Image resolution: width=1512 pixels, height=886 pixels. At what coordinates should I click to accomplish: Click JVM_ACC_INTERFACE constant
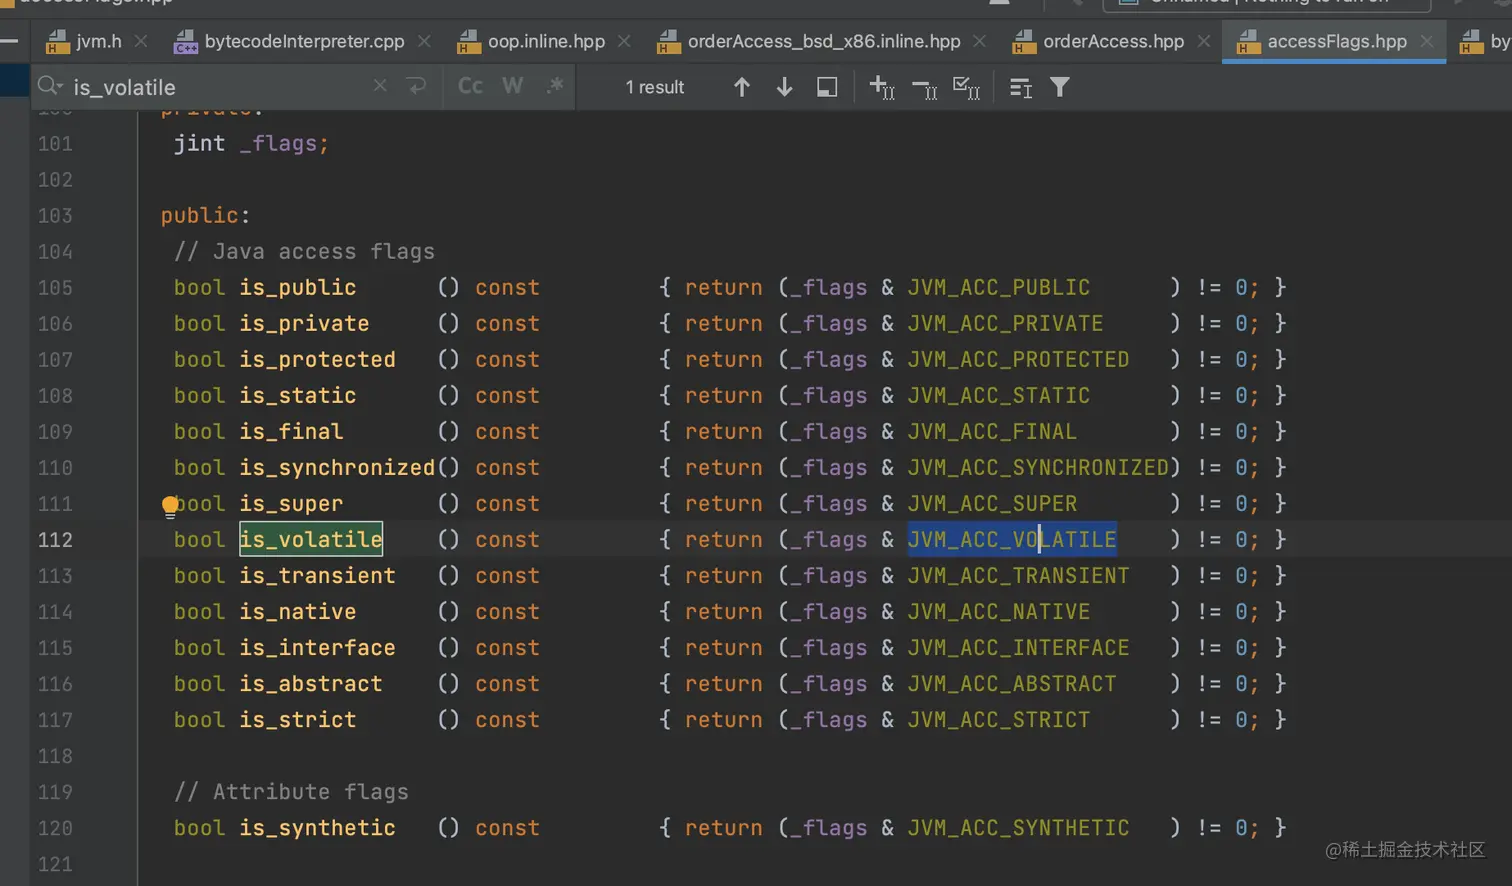[1019, 647]
